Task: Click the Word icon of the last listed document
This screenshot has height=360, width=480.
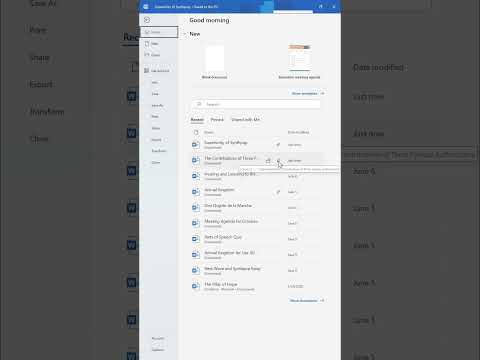Action: [x=196, y=286]
